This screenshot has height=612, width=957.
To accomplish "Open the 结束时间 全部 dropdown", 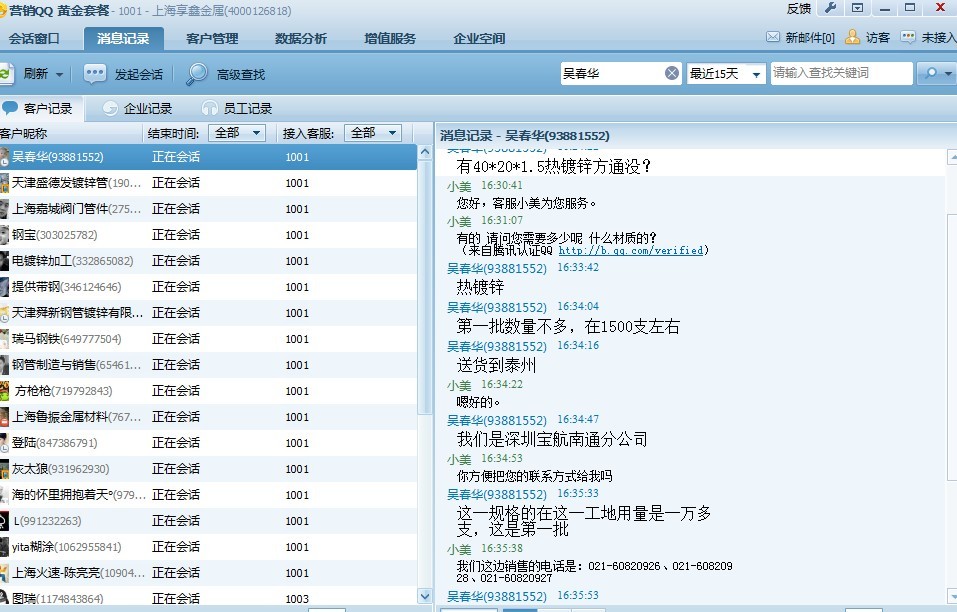I will pos(237,132).
